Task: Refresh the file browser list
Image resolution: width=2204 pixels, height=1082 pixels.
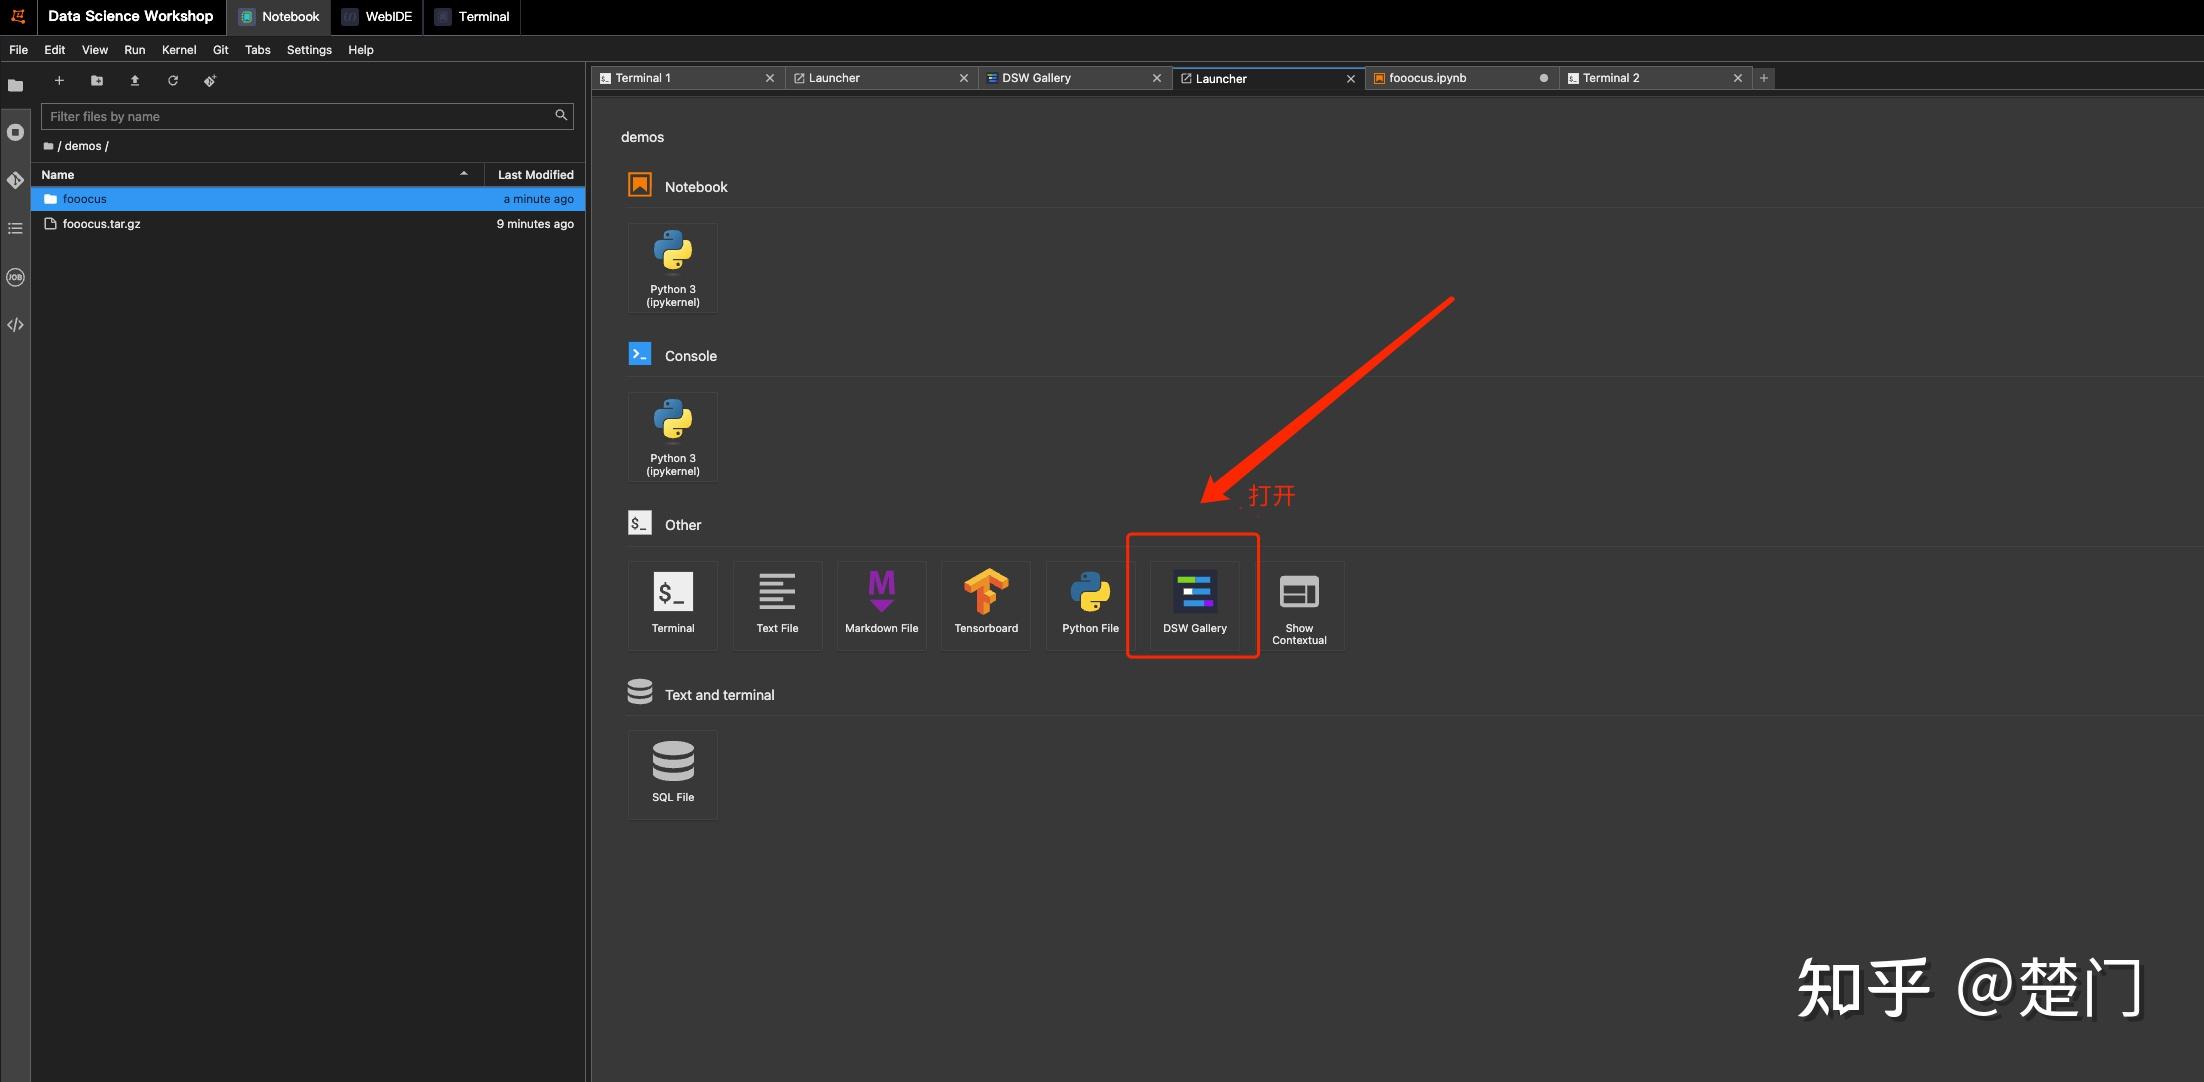Action: click(x=173, y=81)
